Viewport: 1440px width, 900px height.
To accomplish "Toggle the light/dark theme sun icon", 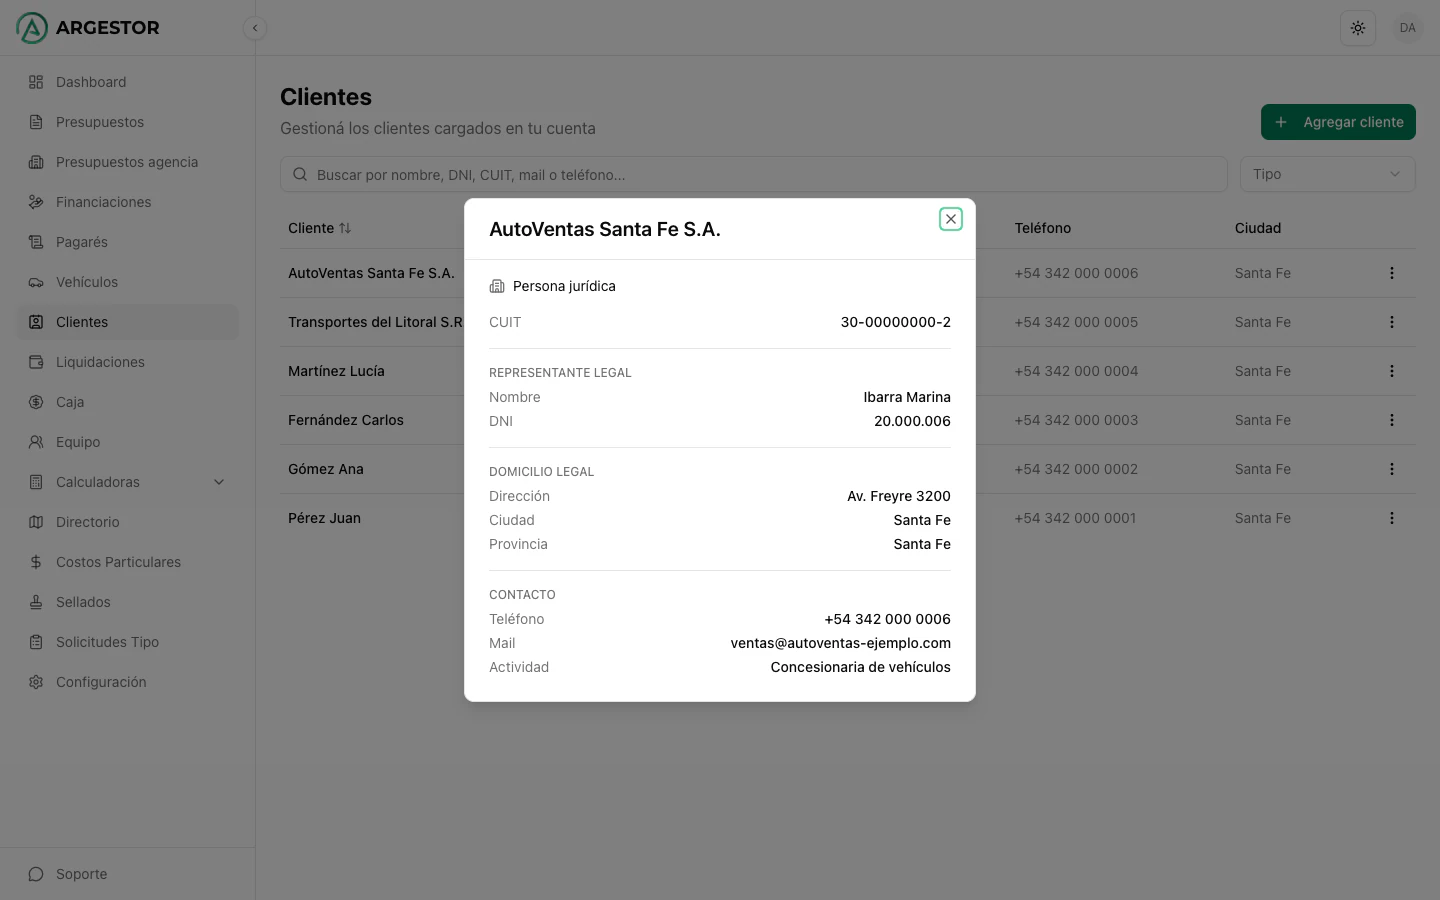I will point(1358,28).
